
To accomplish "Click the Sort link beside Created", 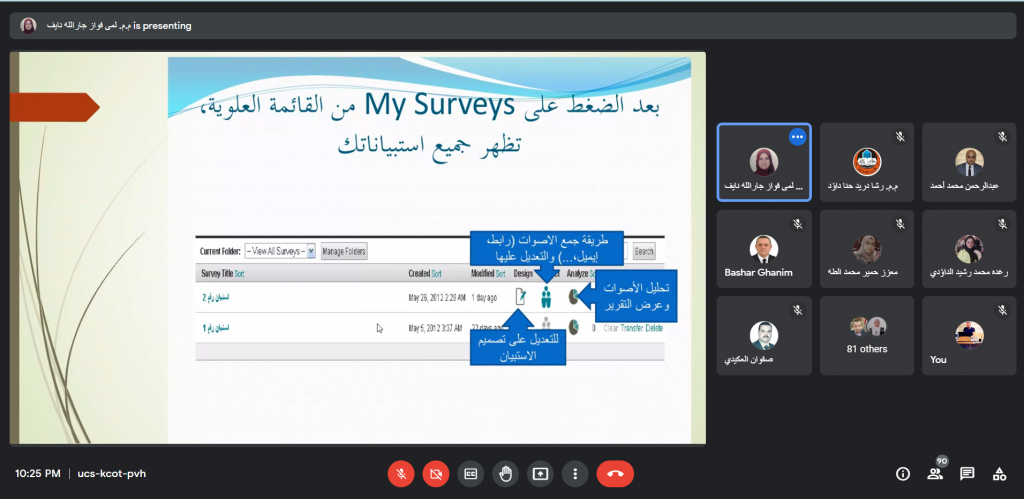I will click(x=438, y=273).
